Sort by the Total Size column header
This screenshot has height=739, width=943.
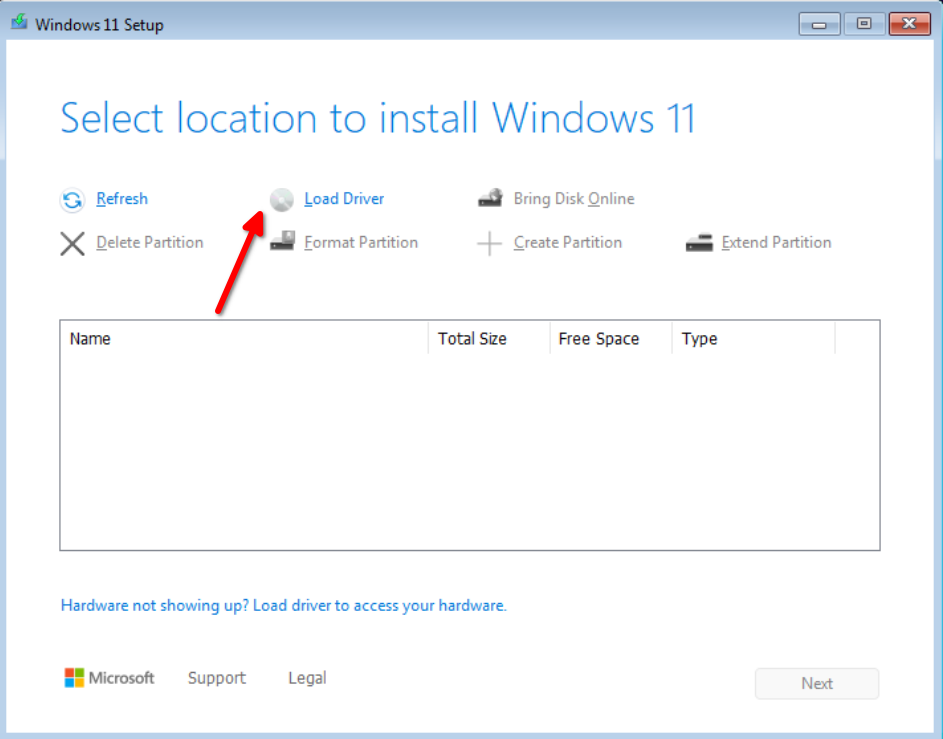point(490,339)
